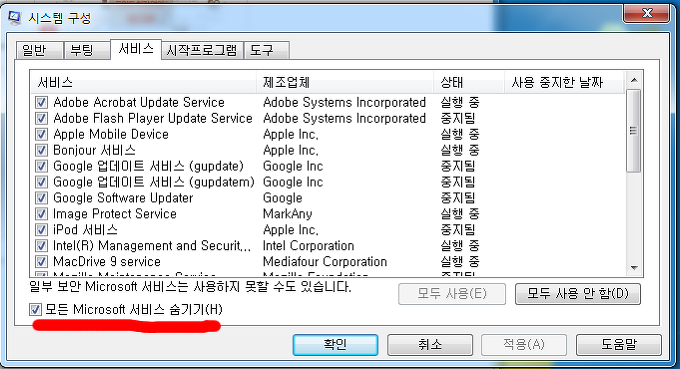Select Google Software Updater row text
680x369 pixels.
(x=123, y=198)
